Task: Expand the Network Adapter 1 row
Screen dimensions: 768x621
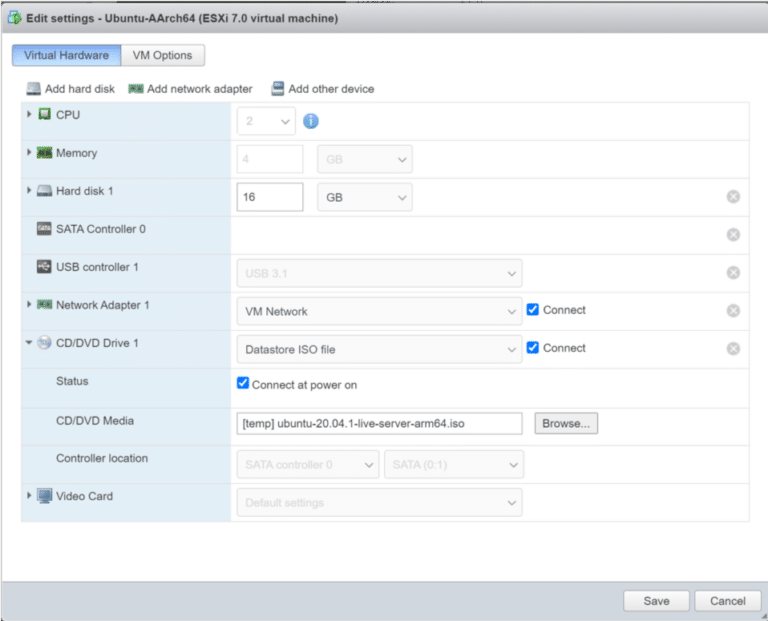Action: point(29,305)
